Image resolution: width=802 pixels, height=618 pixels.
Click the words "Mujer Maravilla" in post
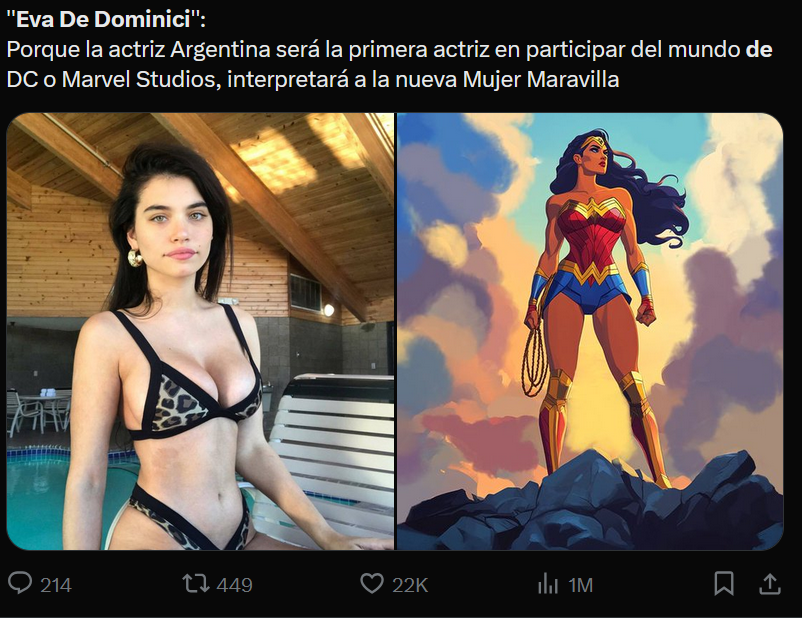point(541,80)
